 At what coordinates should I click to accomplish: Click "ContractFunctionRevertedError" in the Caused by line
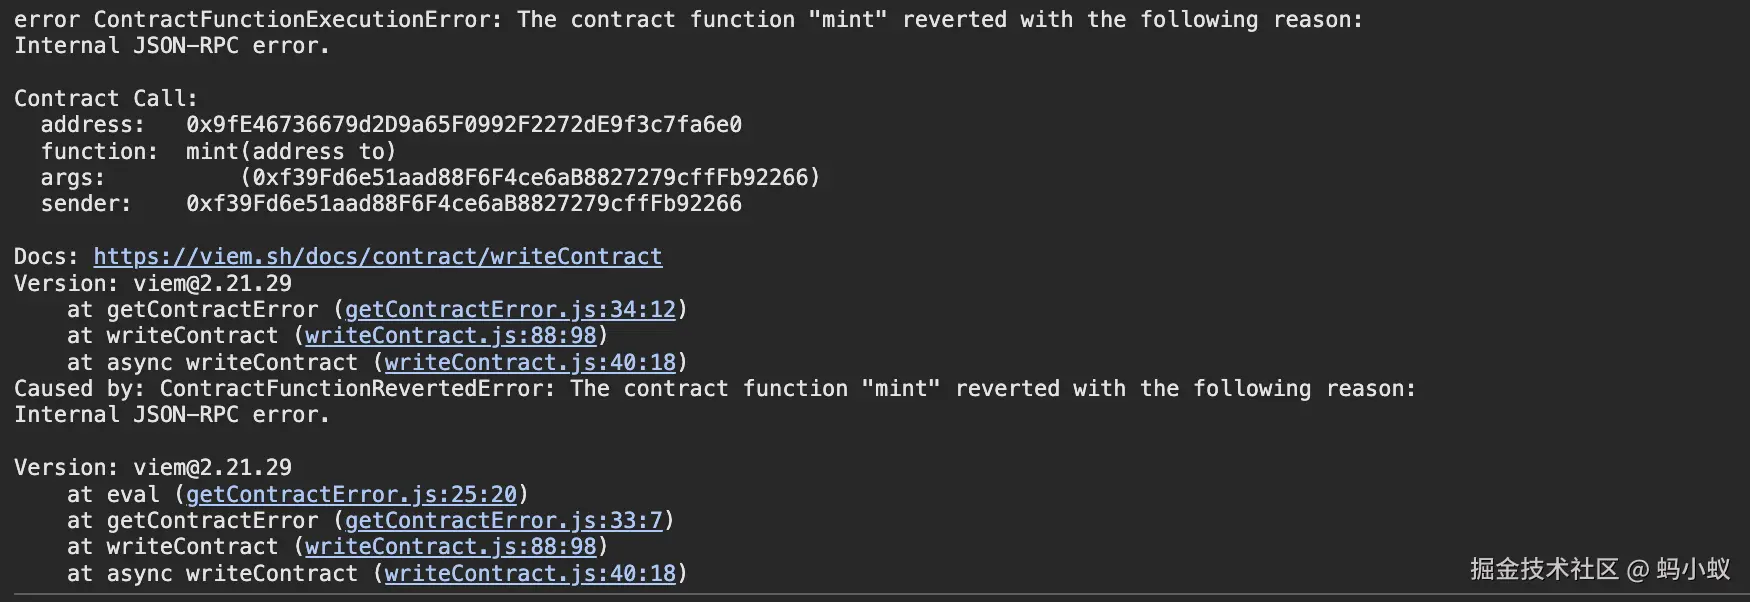(356, 389)
